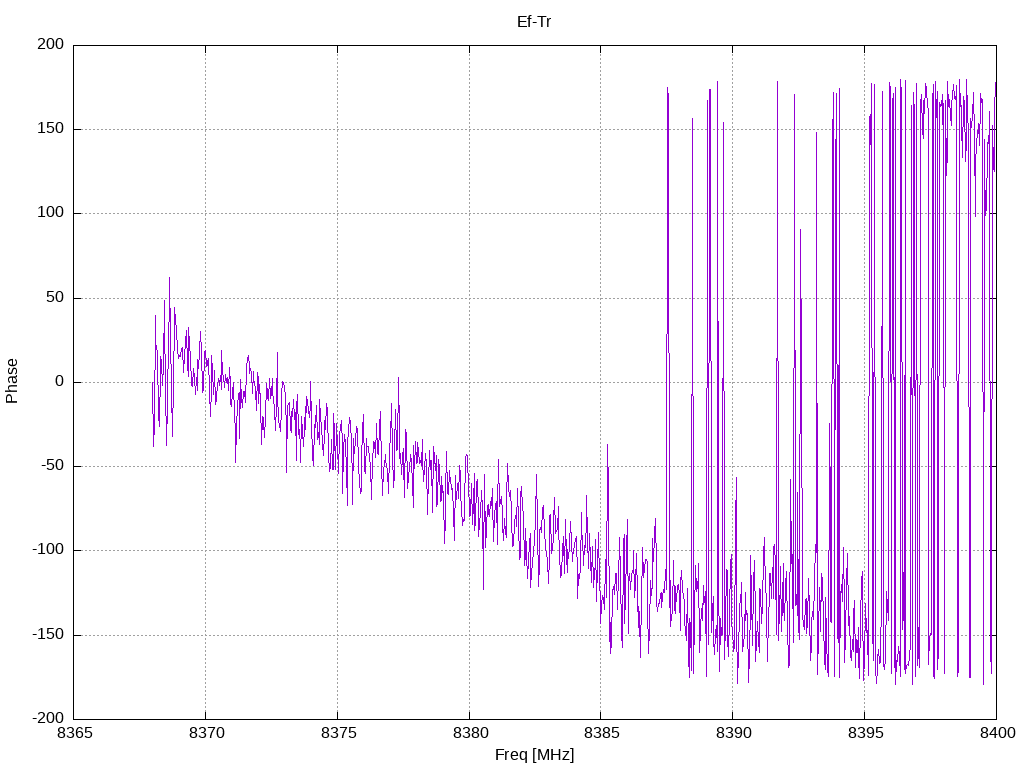This screenshot has width=1024, height=768.
Task: Click x-axis tick label "8395"
Action: pos(865,733)
